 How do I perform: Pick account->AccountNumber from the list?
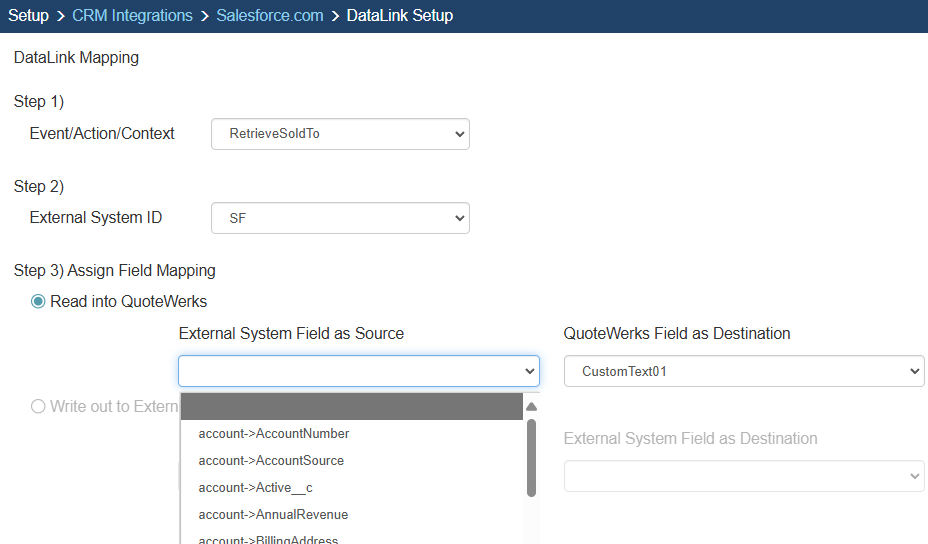point(274,434)
